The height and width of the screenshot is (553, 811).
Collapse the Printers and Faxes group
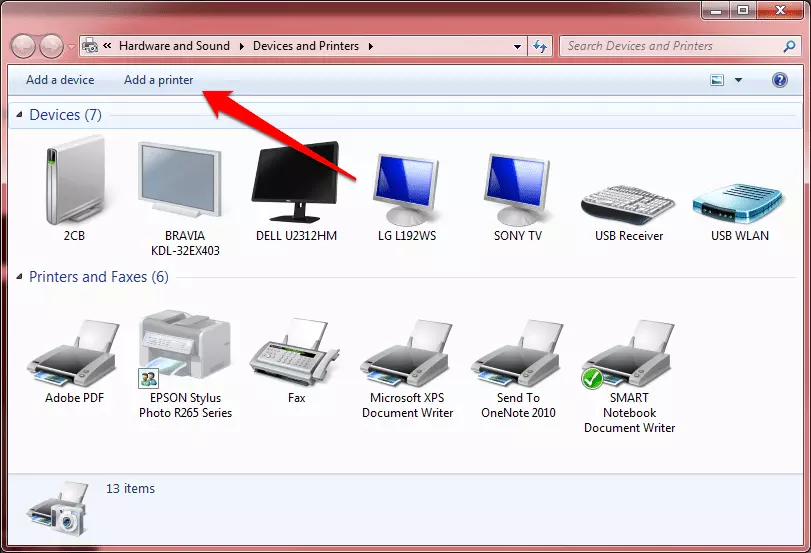click(18, 277)
